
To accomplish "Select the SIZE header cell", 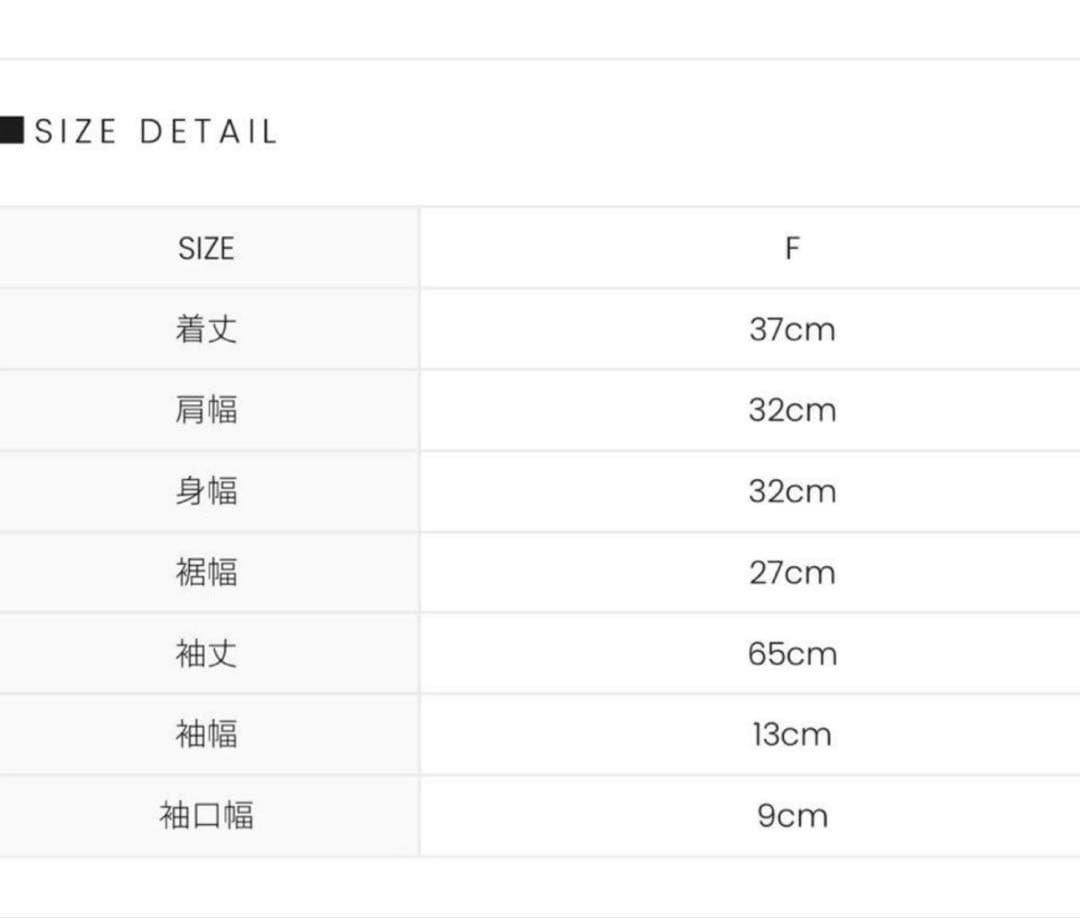I will click(206, 248).
